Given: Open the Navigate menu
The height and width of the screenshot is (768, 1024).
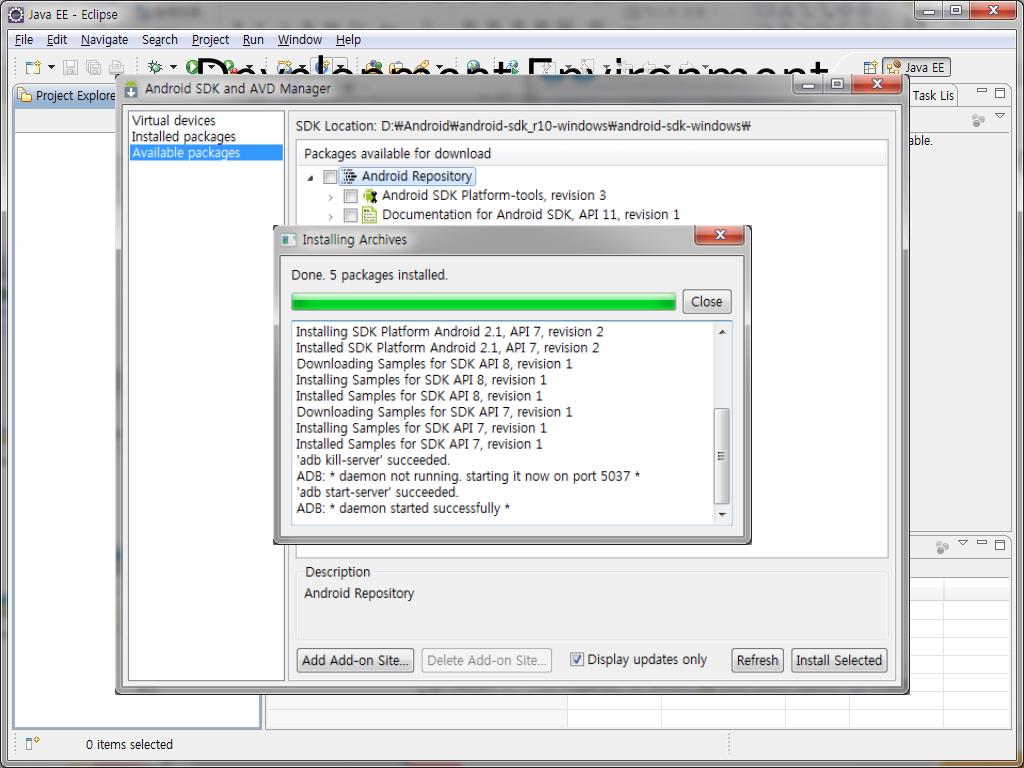Looking at the screenshot, I should [104, 40].
